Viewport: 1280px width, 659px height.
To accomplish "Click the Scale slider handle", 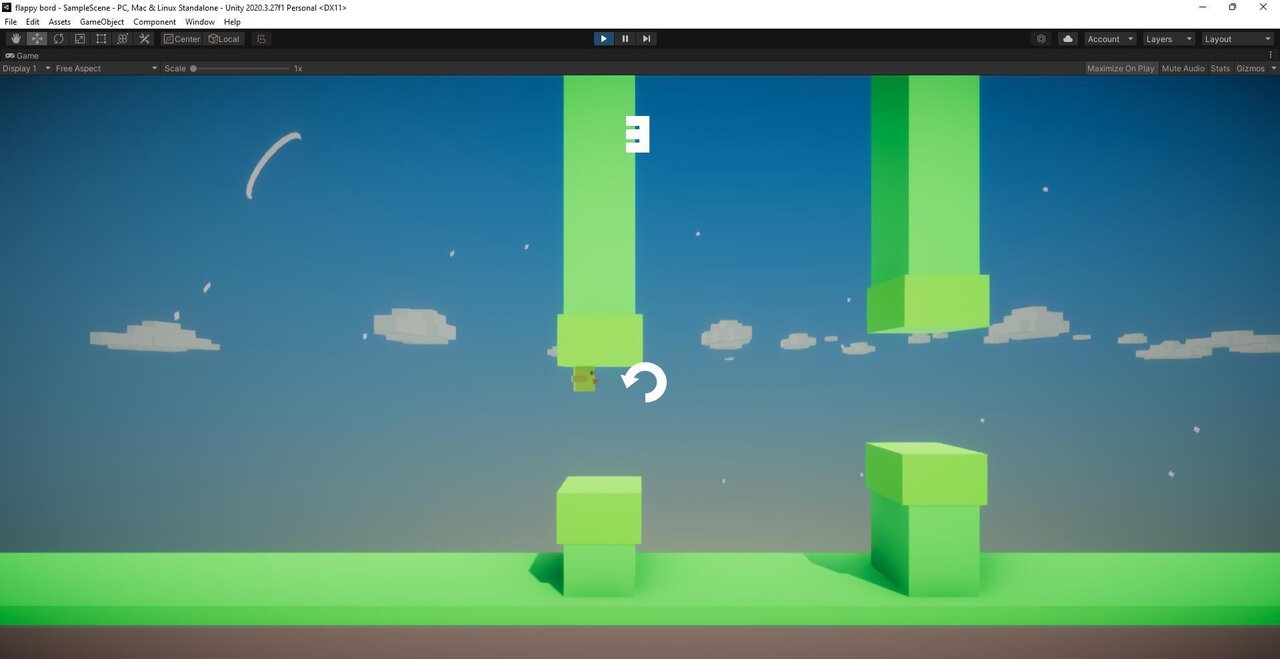I will 193,68.
